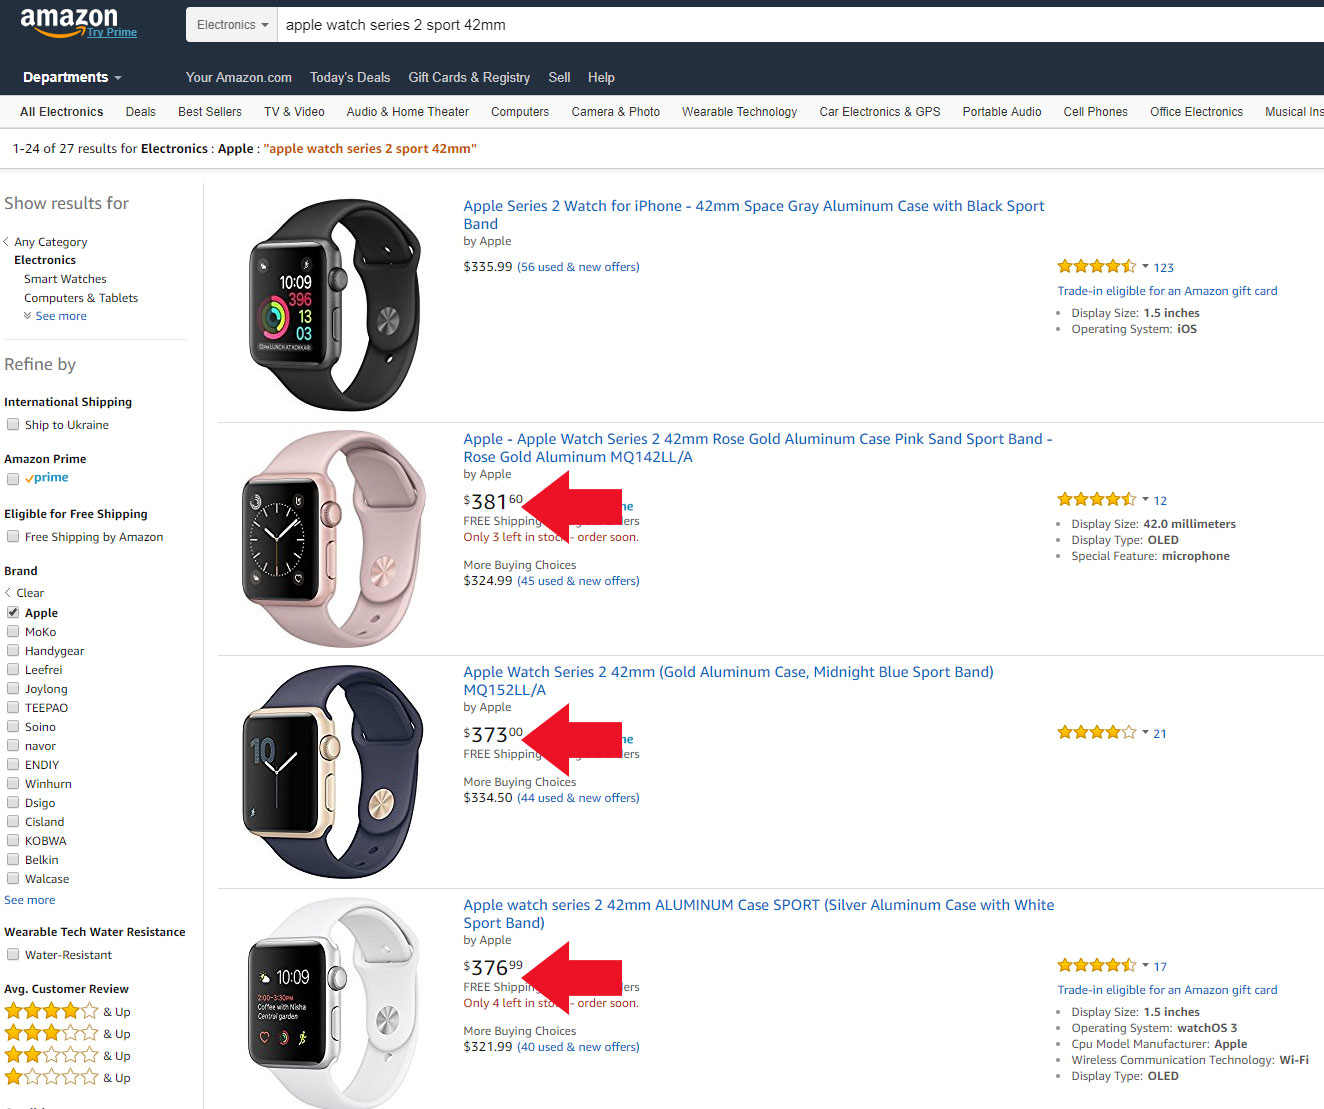Click star rating of Space Gray watch
Screen dimensions: 1324x1109
click(x=1096, y=267)
